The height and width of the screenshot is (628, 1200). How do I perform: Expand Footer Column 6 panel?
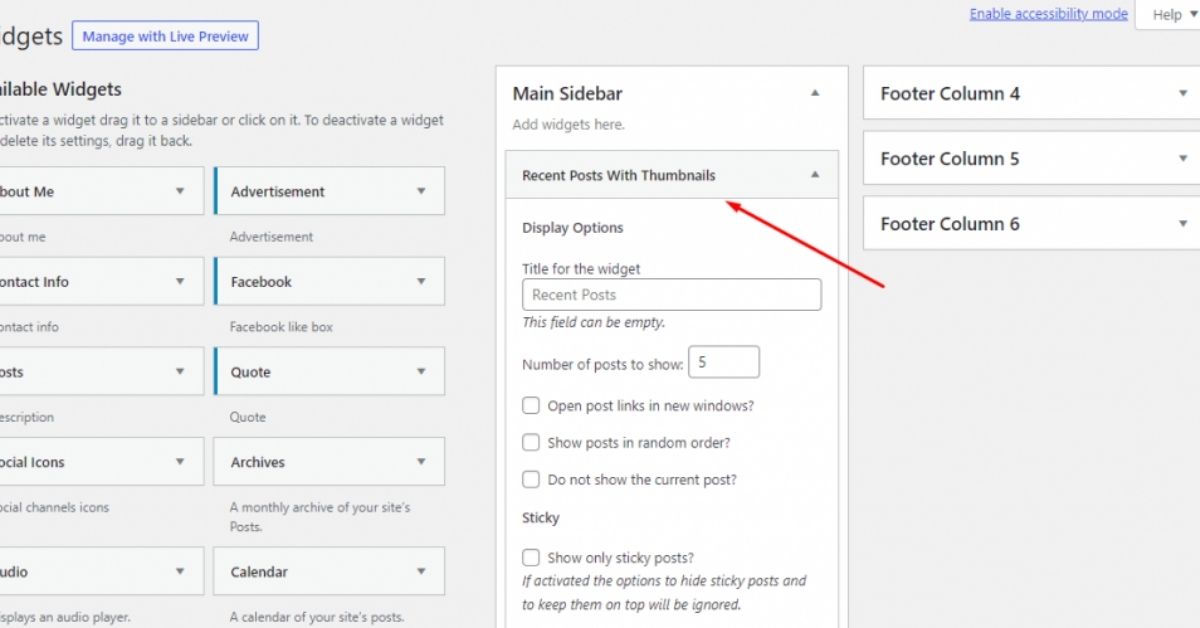pyautogui.click(x=1183, y=223)
